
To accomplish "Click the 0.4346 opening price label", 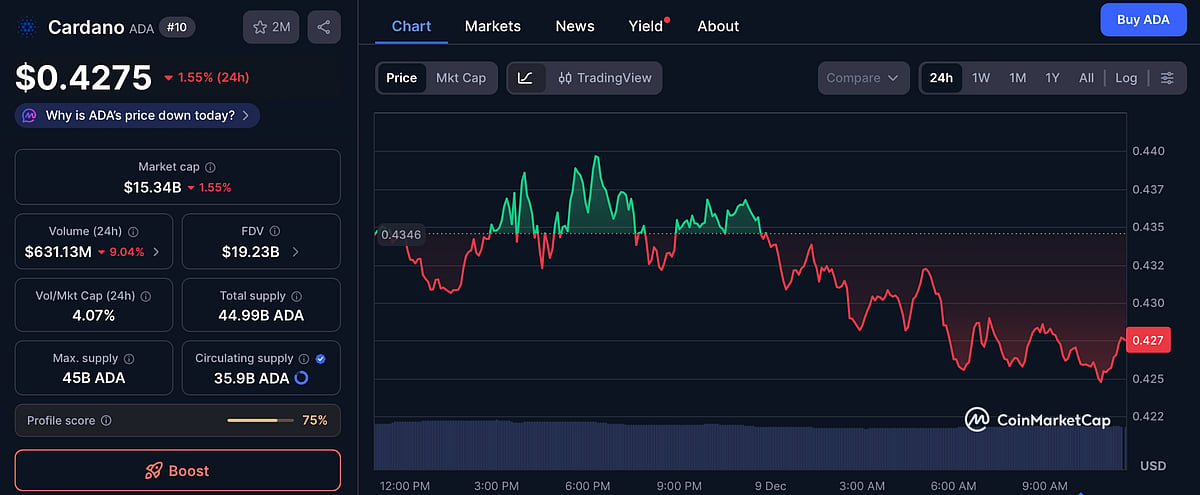I will pyautogui.click(x=401, y=234).
